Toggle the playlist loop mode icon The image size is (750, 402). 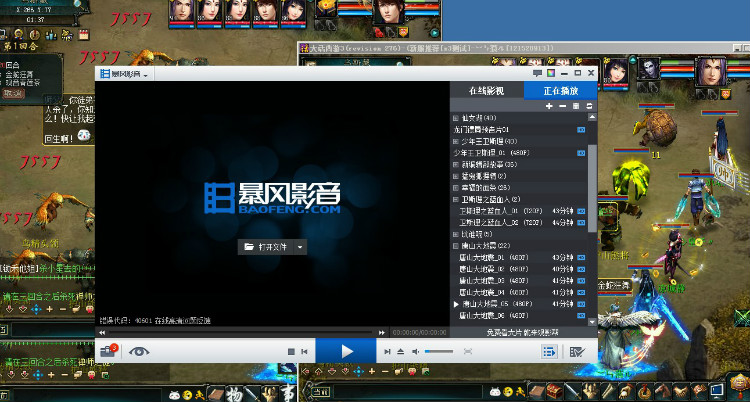click(589, 106)
